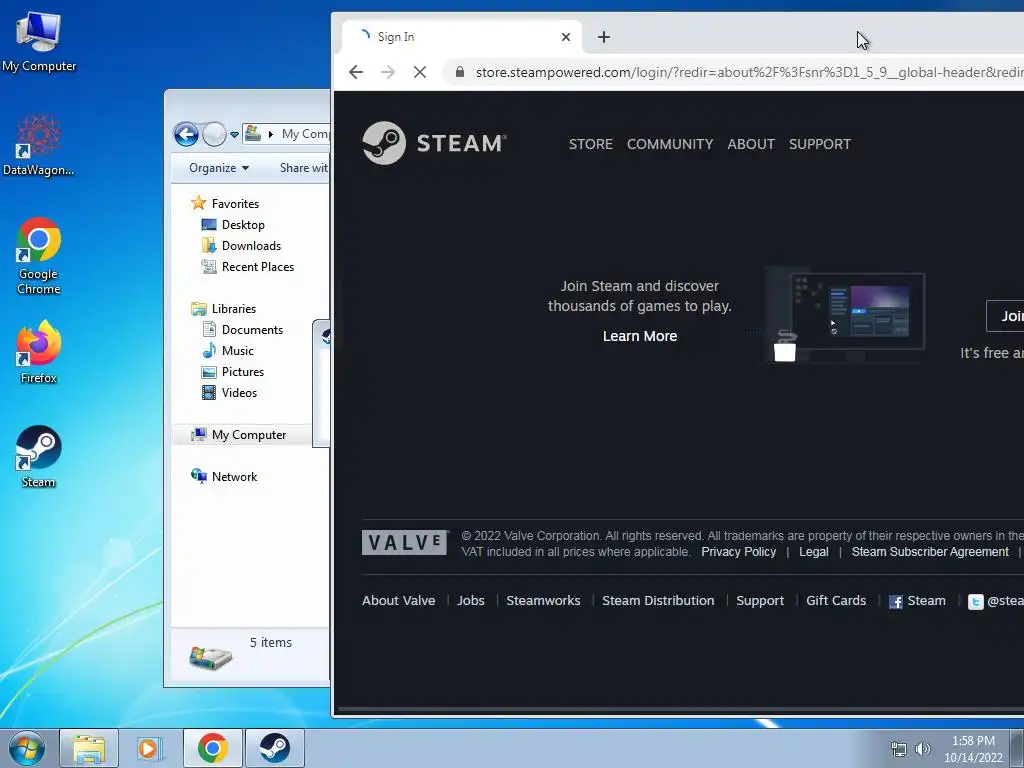Open Windows Explorer from taskbar

coord(89,748)
